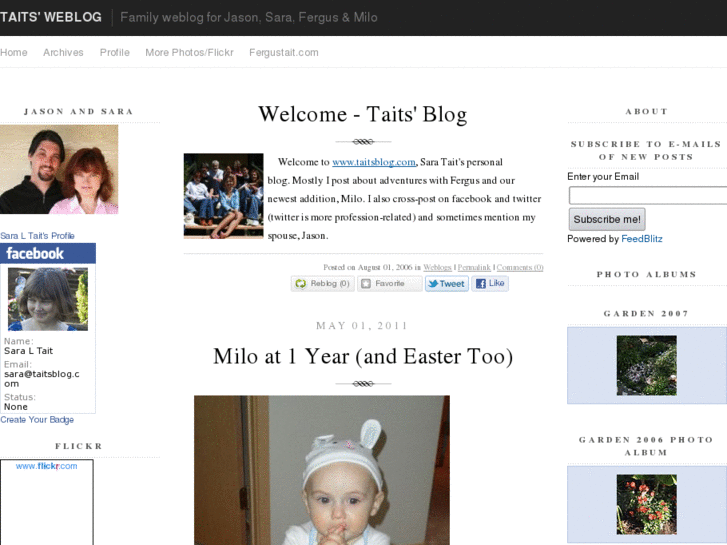Viewport: 727px width, 545px height.
Task: Open the Garden 2007 album thumbnail
Action: coord(646,365)
